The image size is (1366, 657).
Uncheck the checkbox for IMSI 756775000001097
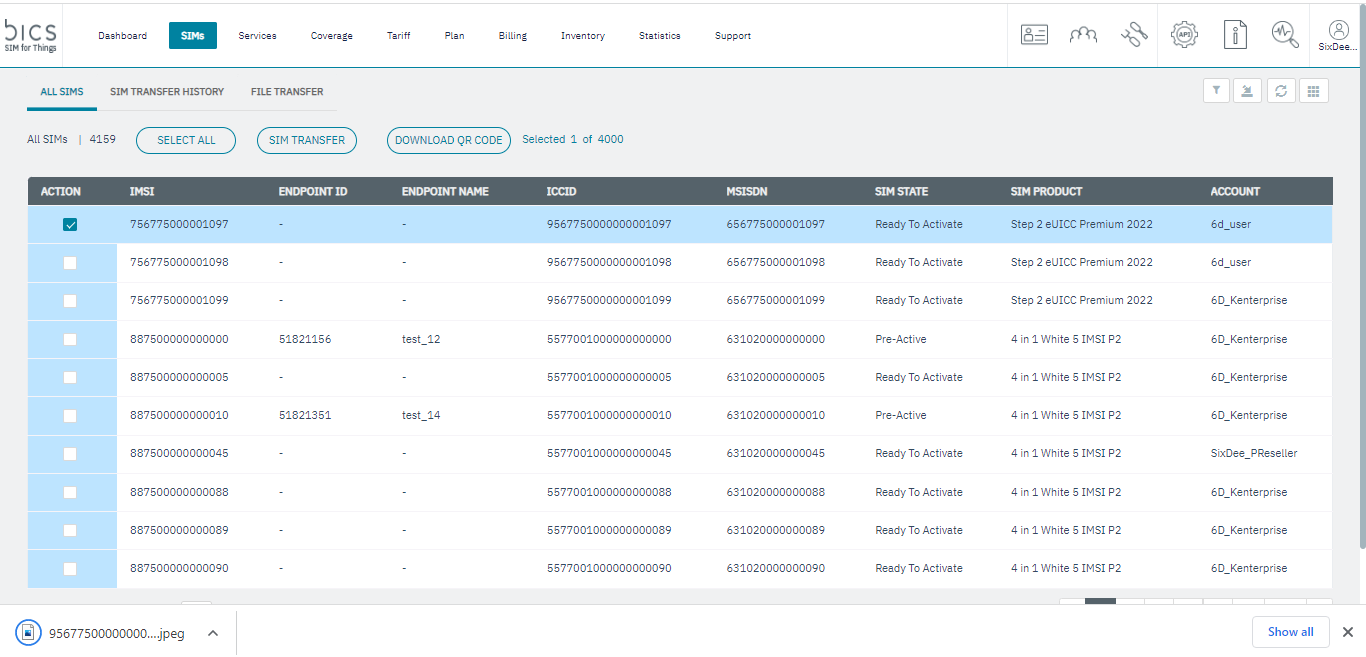pyautogui.click(x=70, y=225)
